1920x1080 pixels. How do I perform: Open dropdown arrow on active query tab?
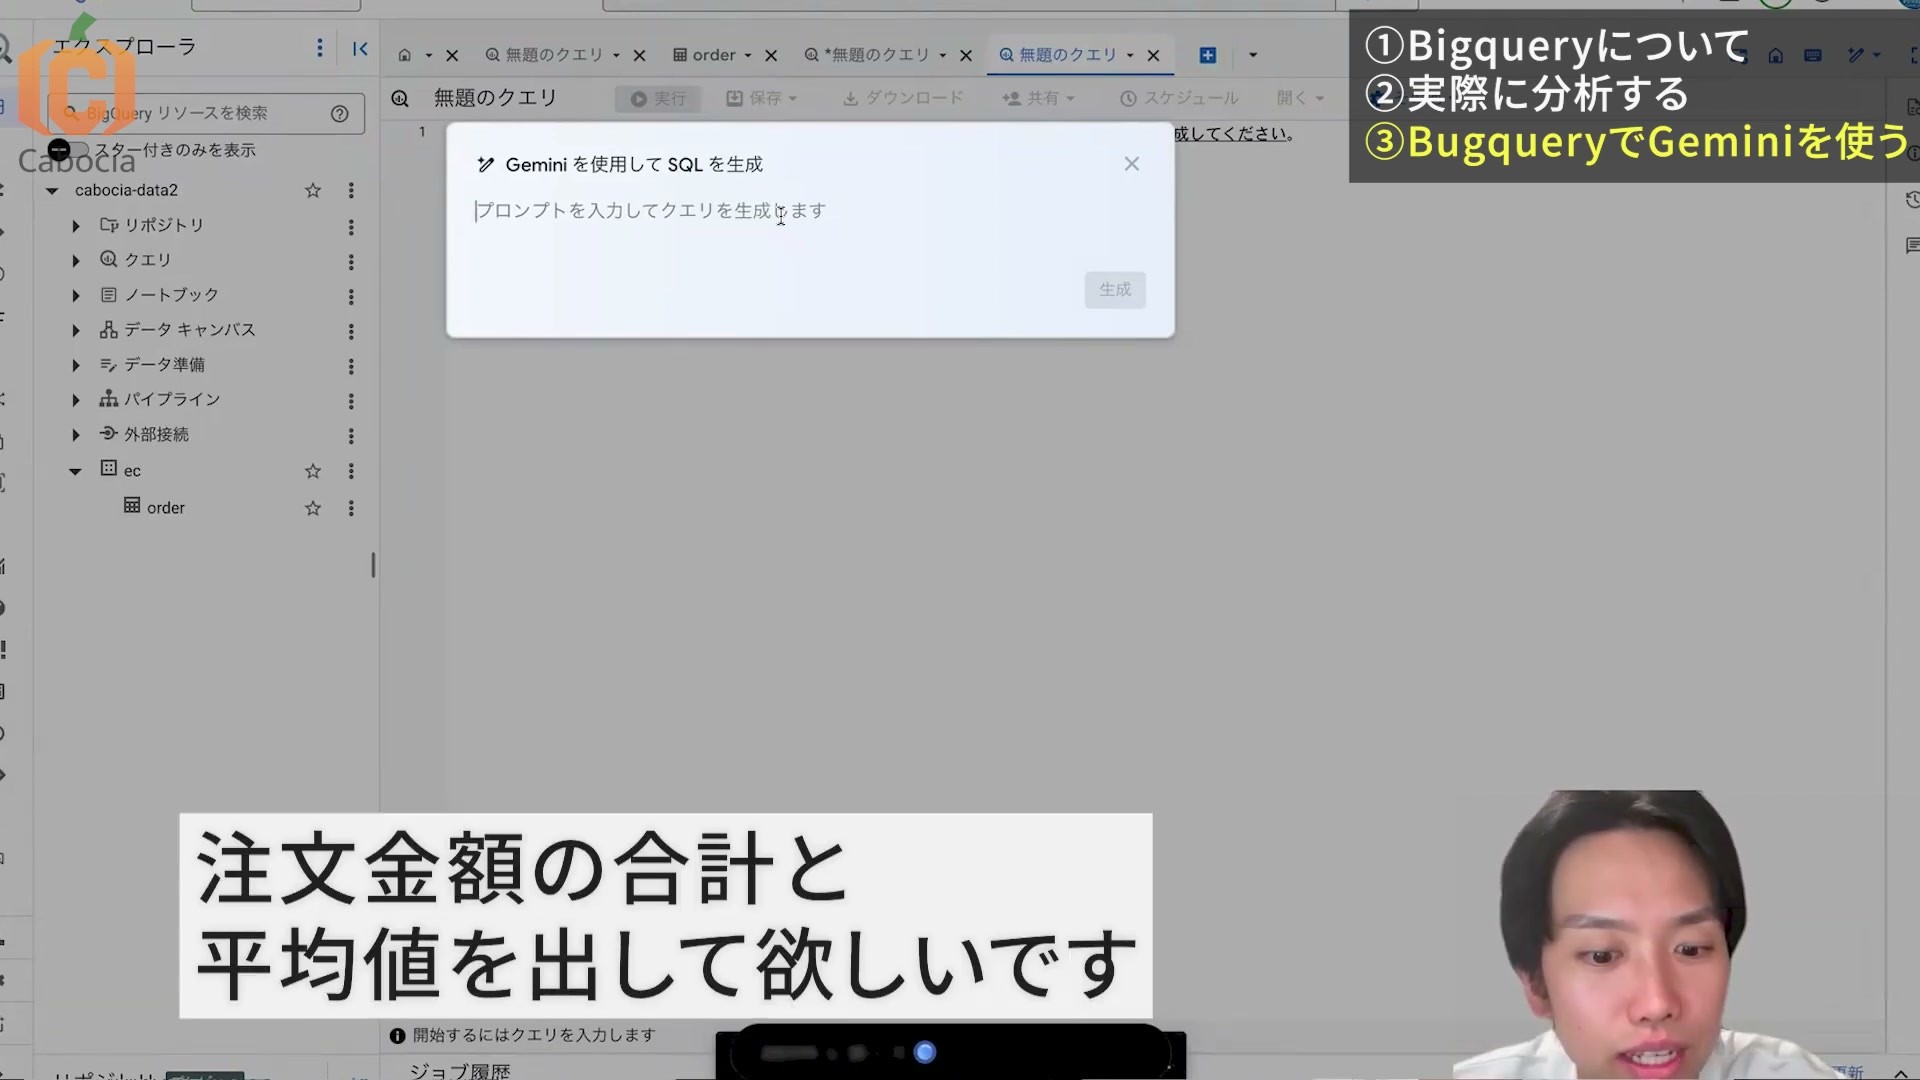coord(1130,55)
